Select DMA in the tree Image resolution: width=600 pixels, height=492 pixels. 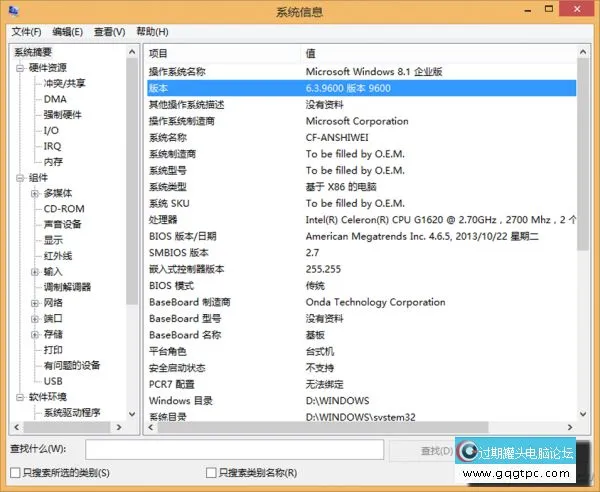pyautogui.click(x=55, y=99)
